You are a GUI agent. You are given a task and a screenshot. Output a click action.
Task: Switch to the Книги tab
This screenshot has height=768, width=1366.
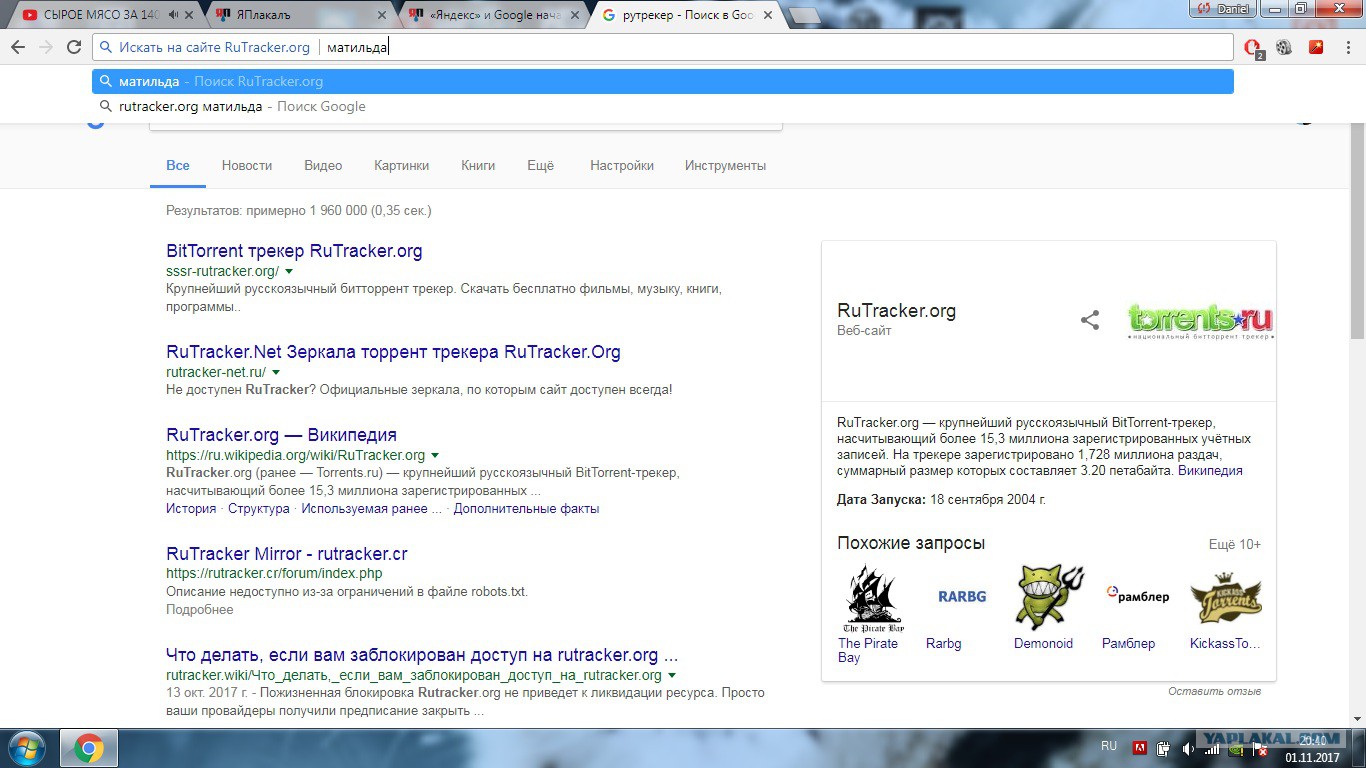pyautogui.click(x=478, y=166)
